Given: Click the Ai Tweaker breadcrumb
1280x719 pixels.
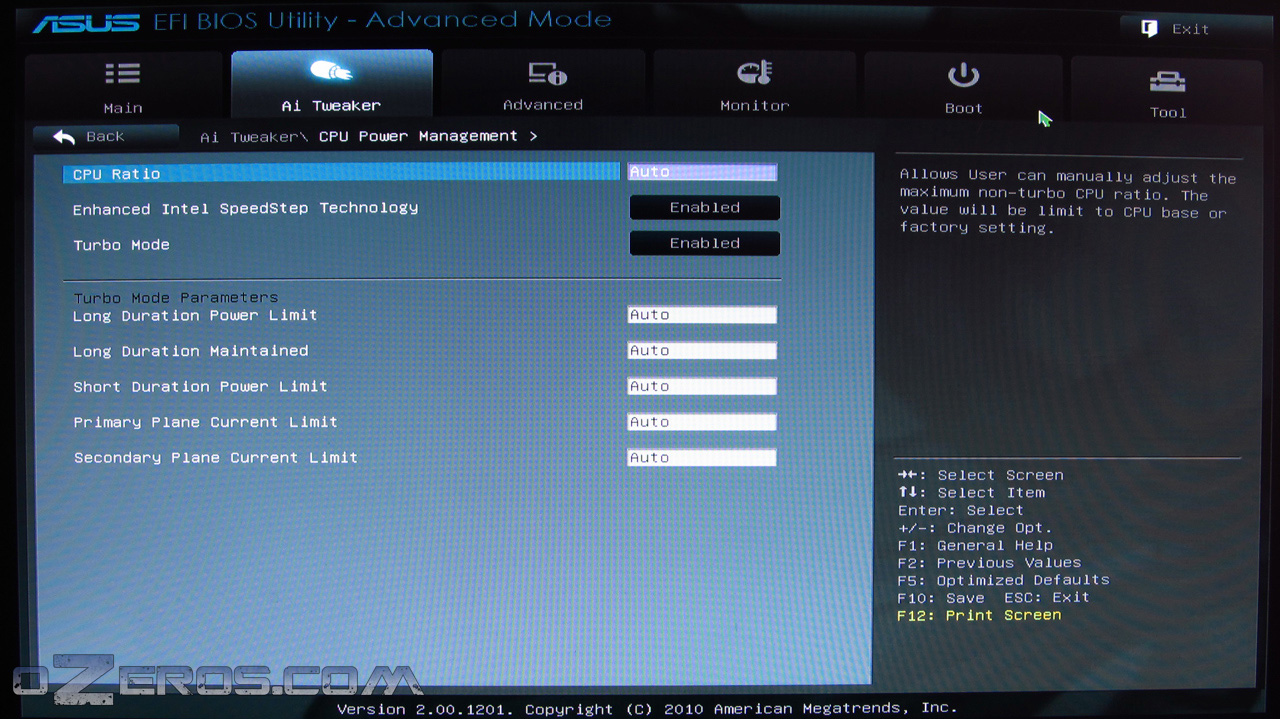Looking at the screenshot, I should [254, 137].
